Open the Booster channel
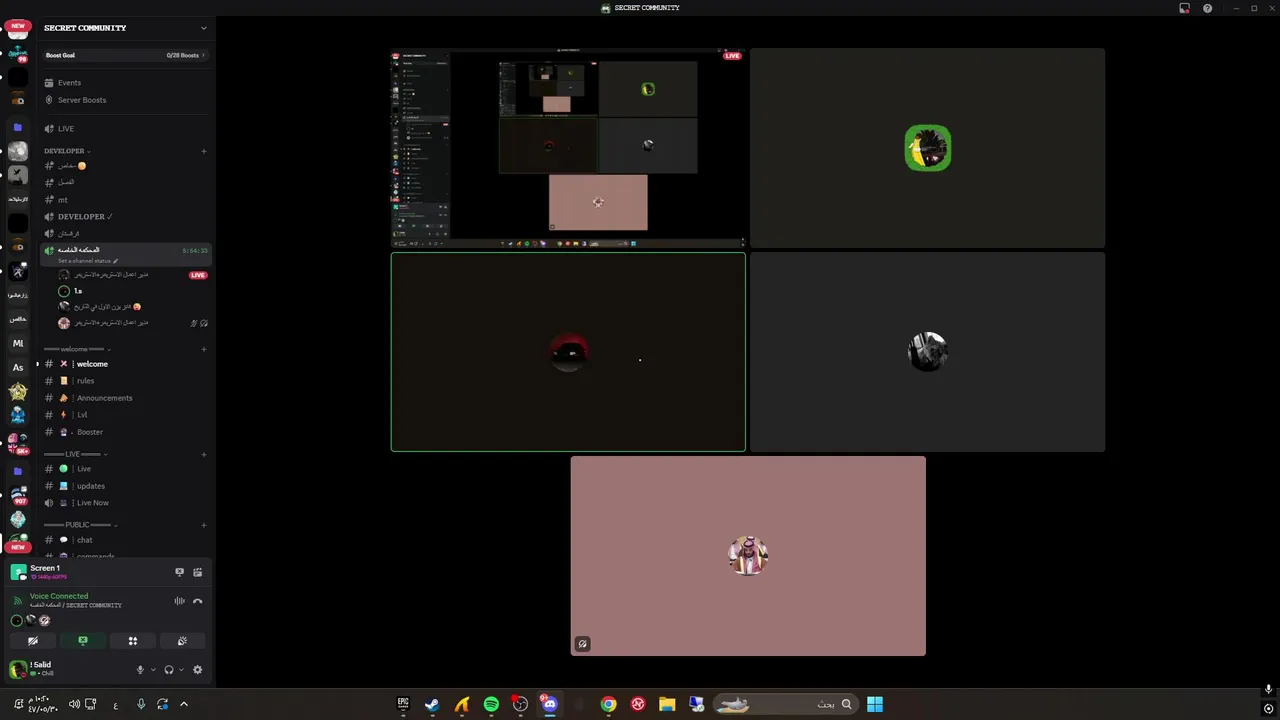Screen dimensions: 1280x720 tap(125, 432)
